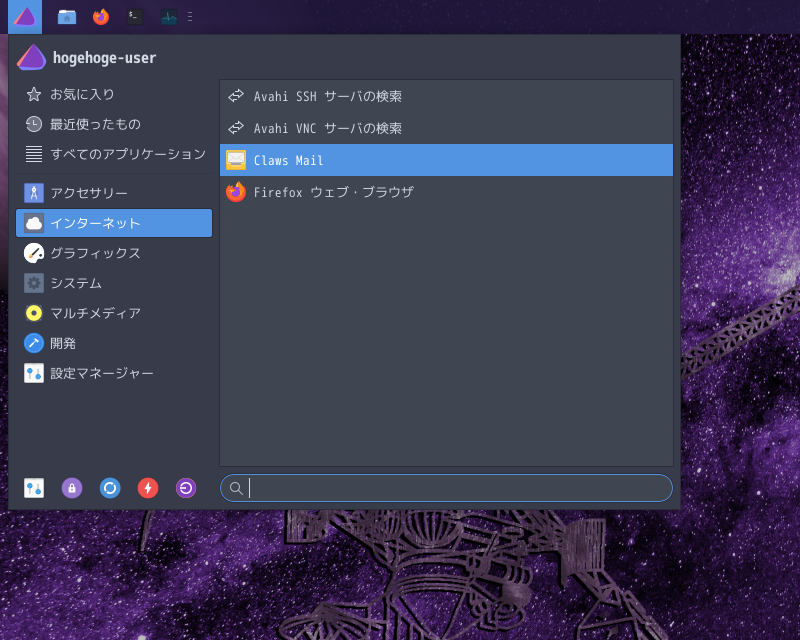800x640 pixels.
Task: Select the 開発 category
Action: 114,343
